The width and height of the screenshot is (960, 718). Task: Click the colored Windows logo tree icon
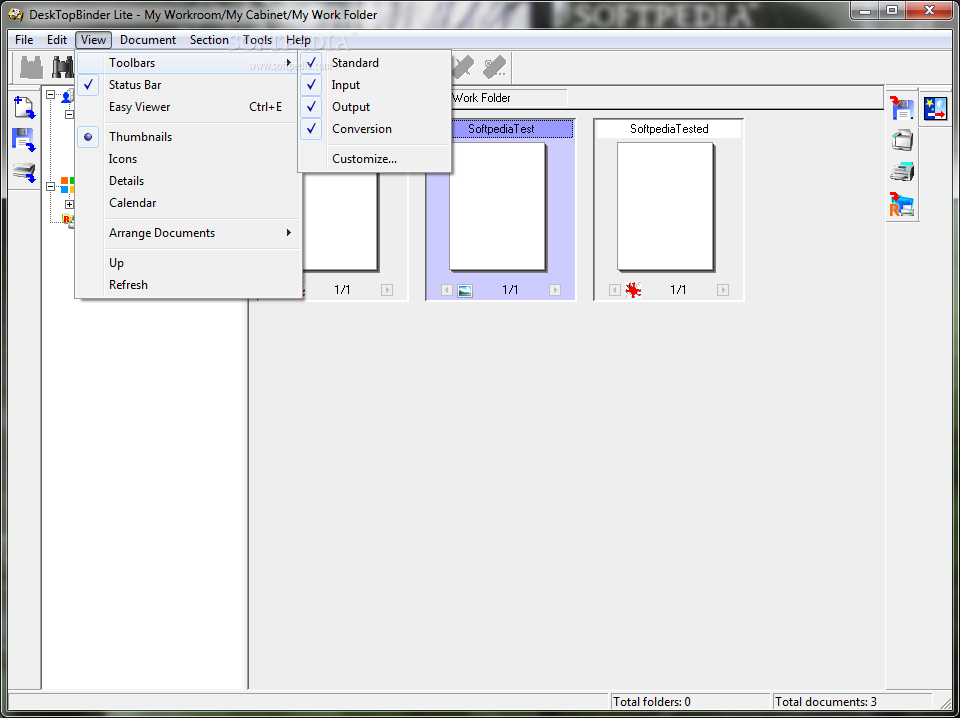point(67,185)
